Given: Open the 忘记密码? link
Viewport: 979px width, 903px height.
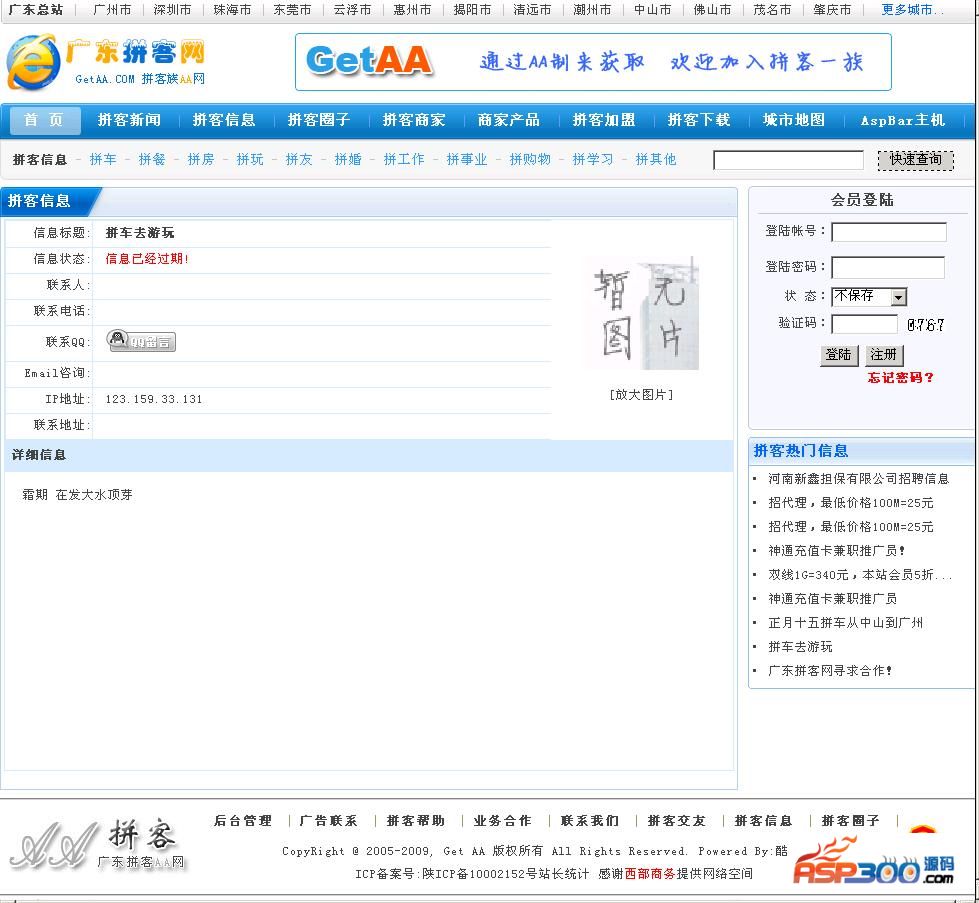Looking at the screenshot, I should [900, 377].
